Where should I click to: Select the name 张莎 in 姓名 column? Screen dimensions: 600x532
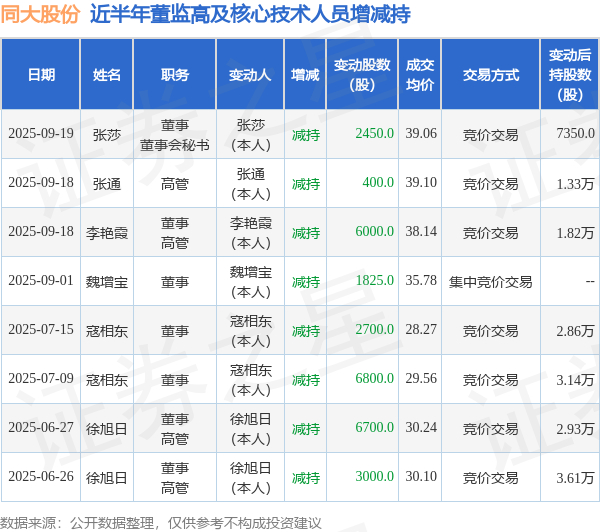click(107, 135)
